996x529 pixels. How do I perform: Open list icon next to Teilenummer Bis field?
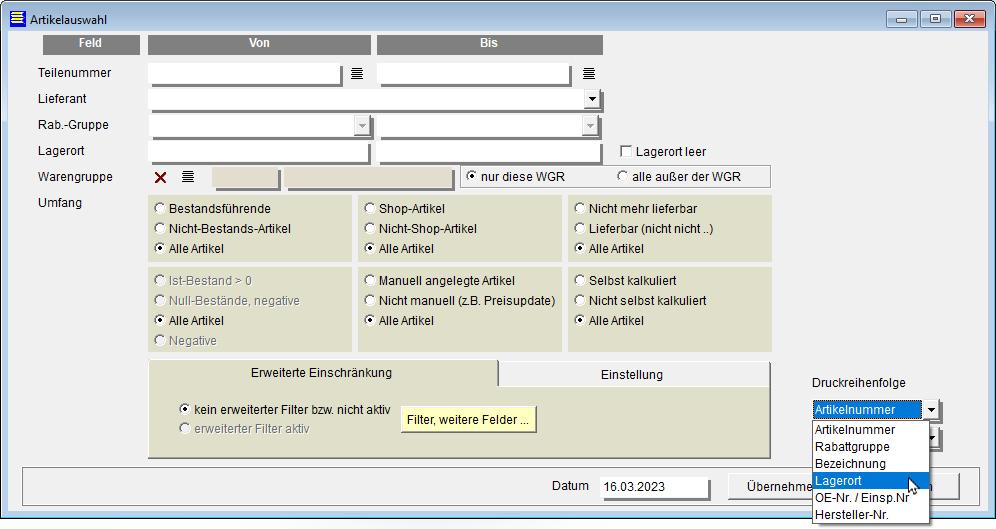tap(589, 74)
